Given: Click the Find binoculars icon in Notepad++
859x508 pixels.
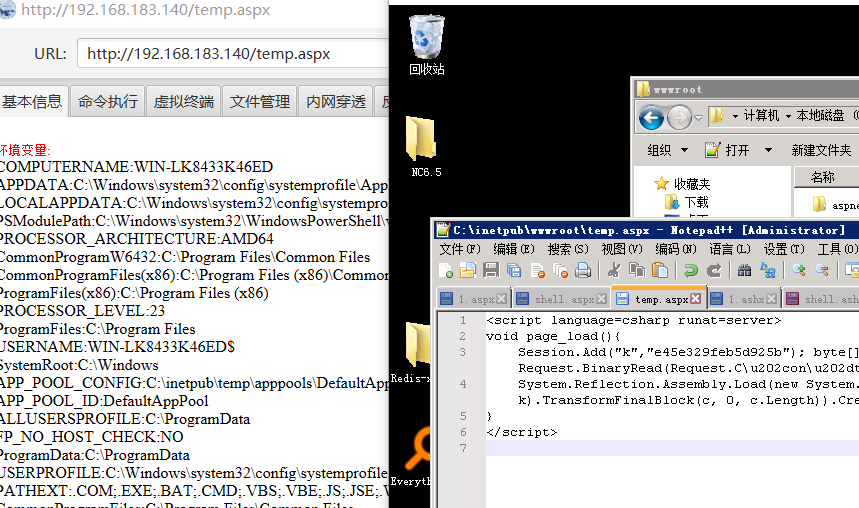Looking at the screenshot, I should 744,270.
